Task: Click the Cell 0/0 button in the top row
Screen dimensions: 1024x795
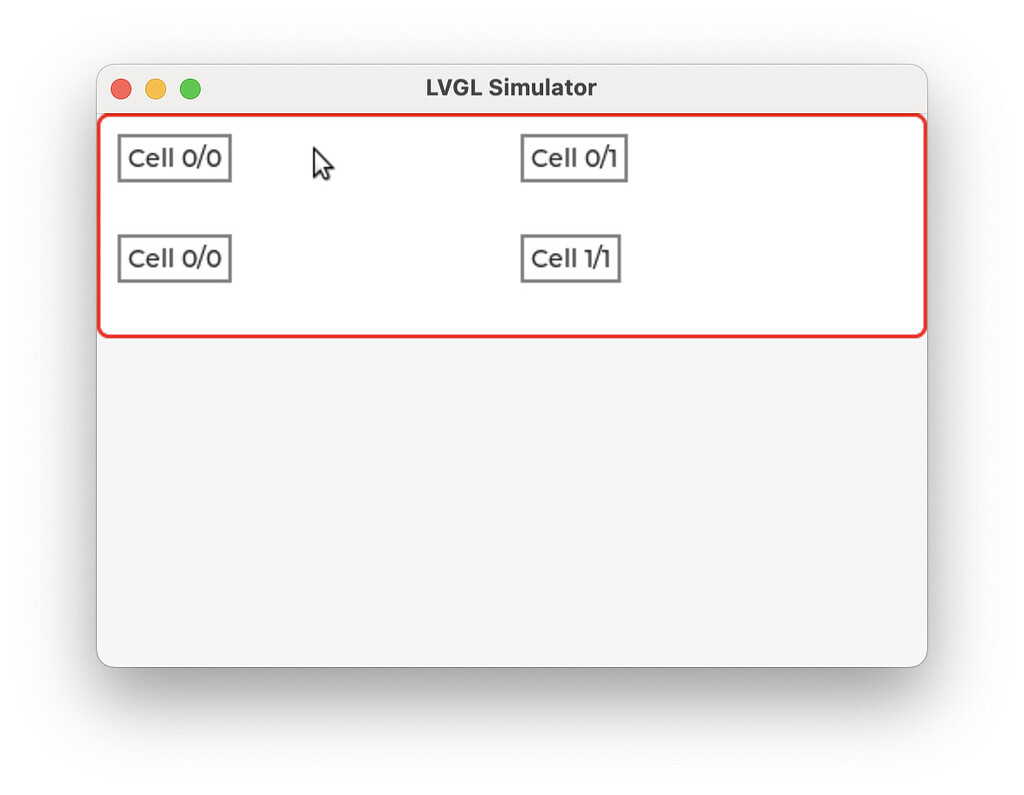Action: (x=174, y=157)
